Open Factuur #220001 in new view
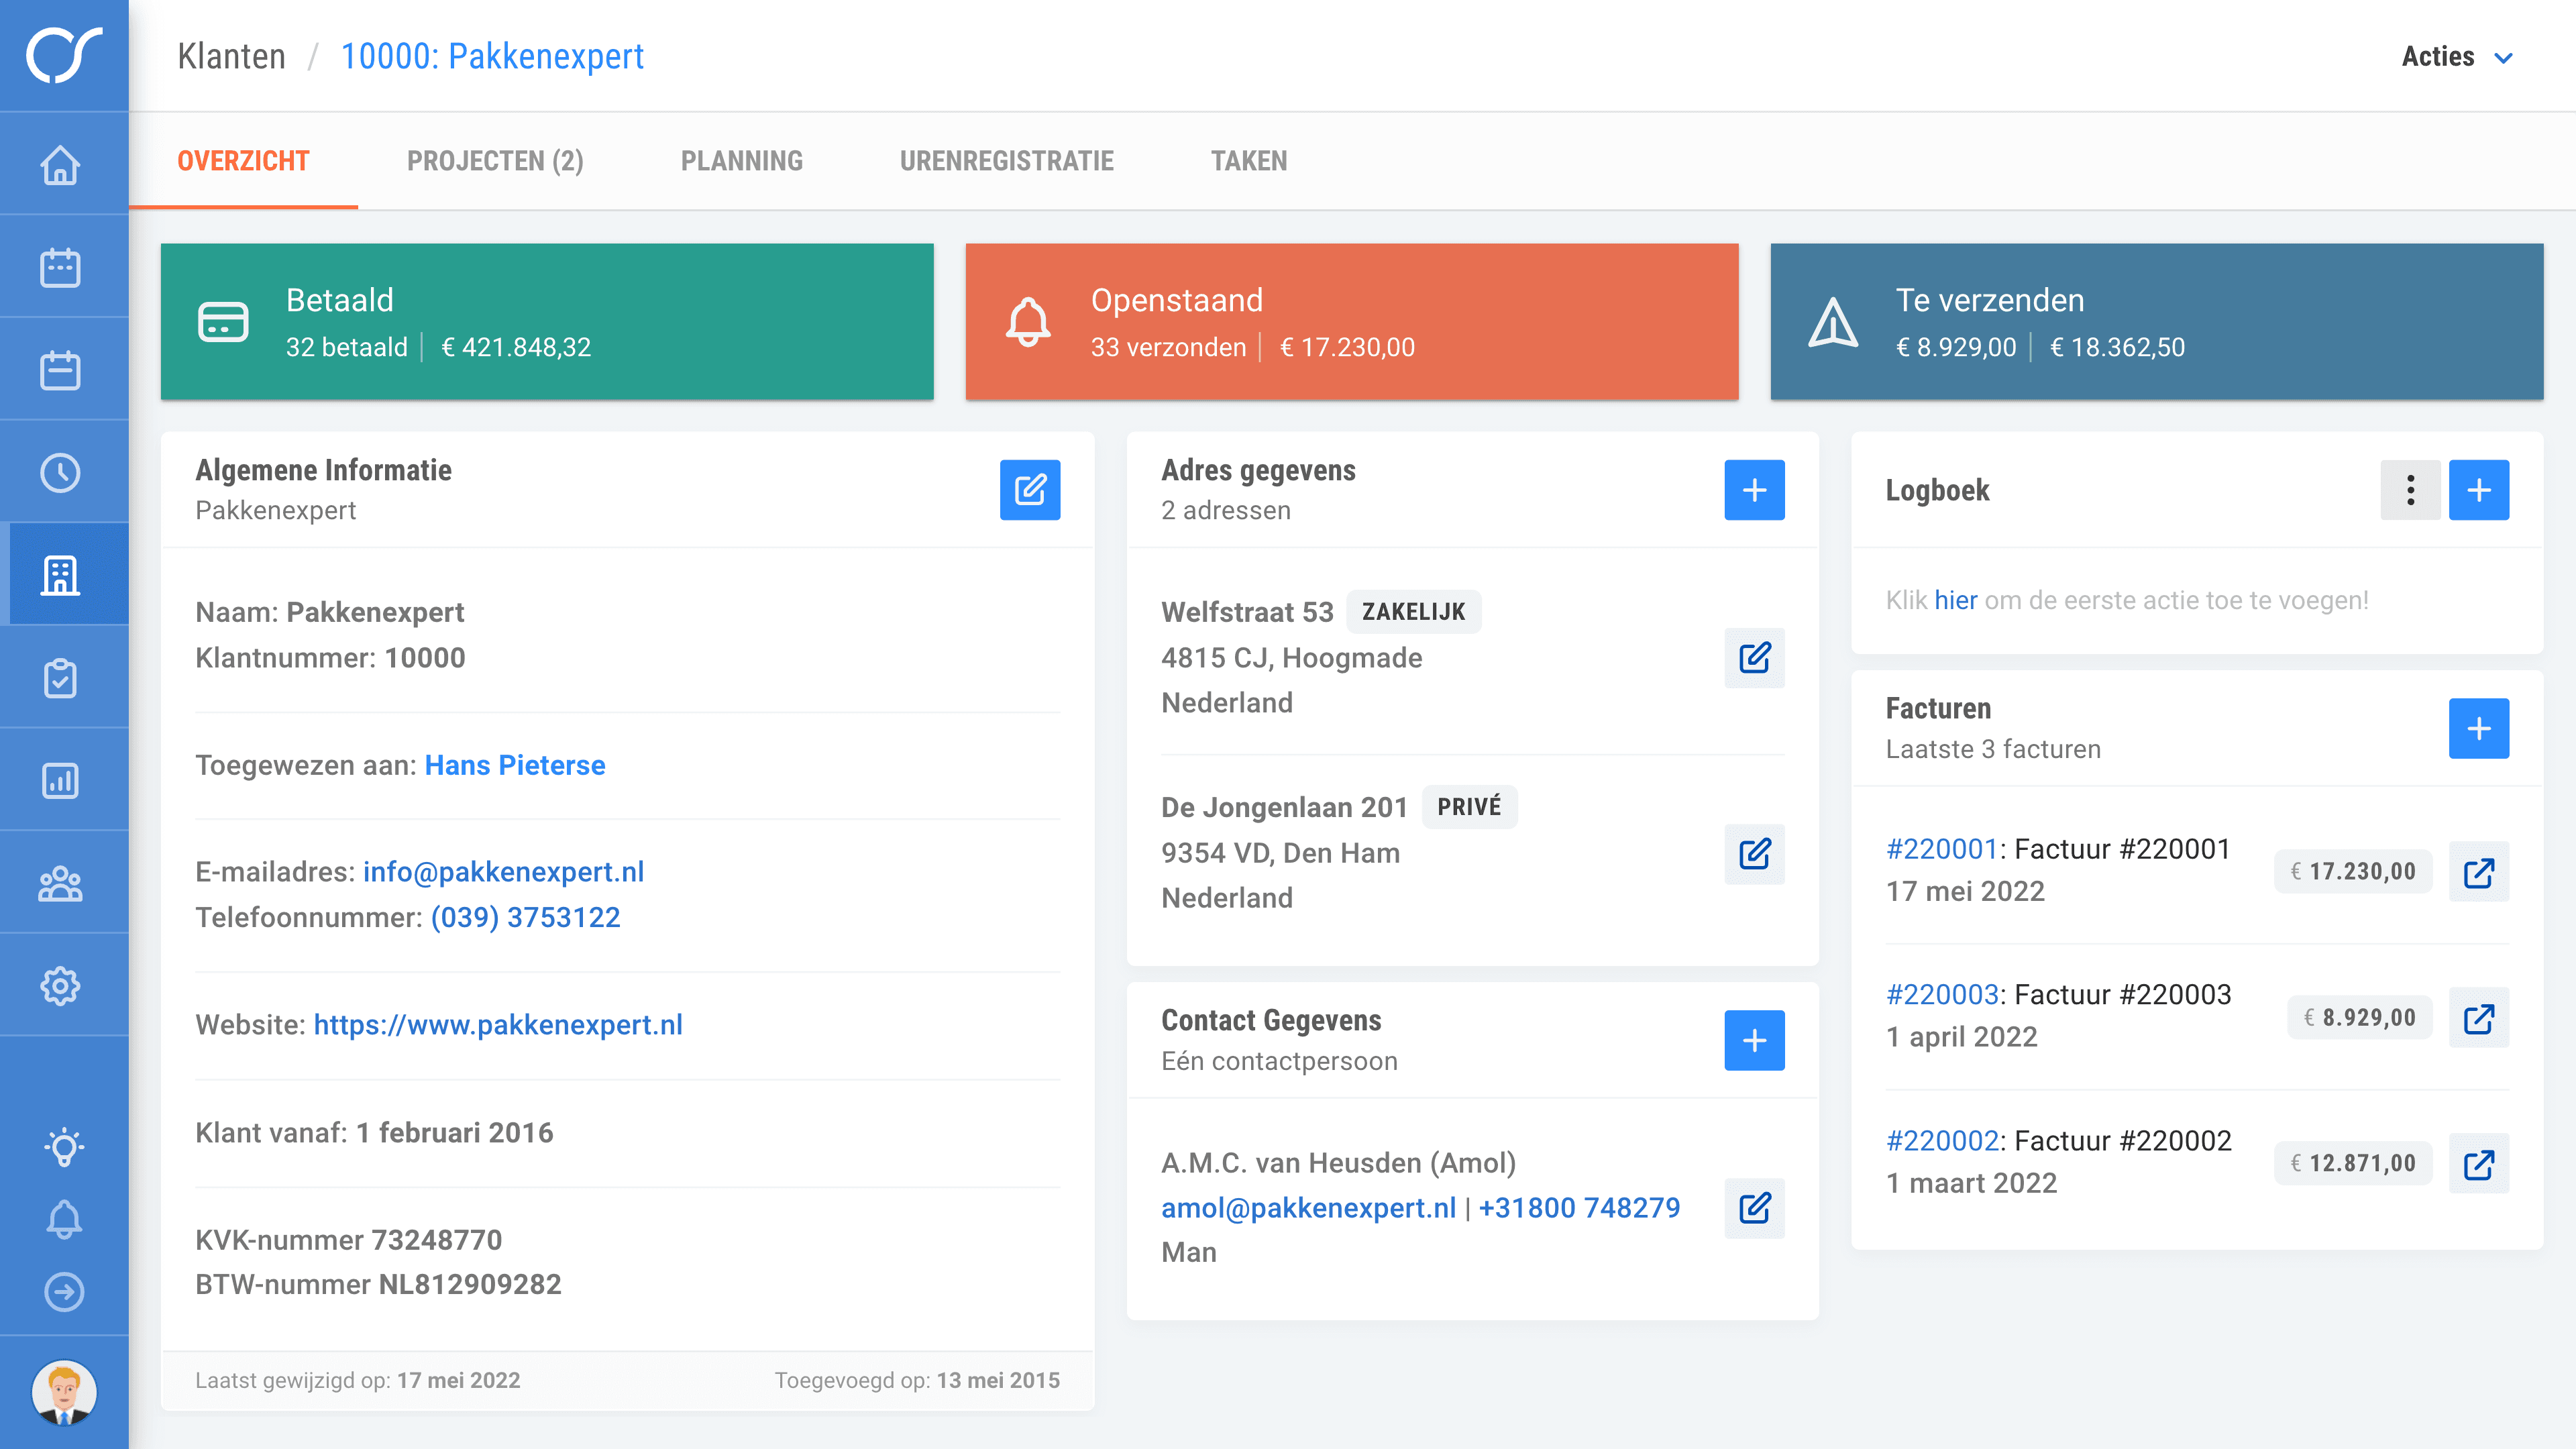This screenshot has height=1449, width=2576. click(2479, 871)
